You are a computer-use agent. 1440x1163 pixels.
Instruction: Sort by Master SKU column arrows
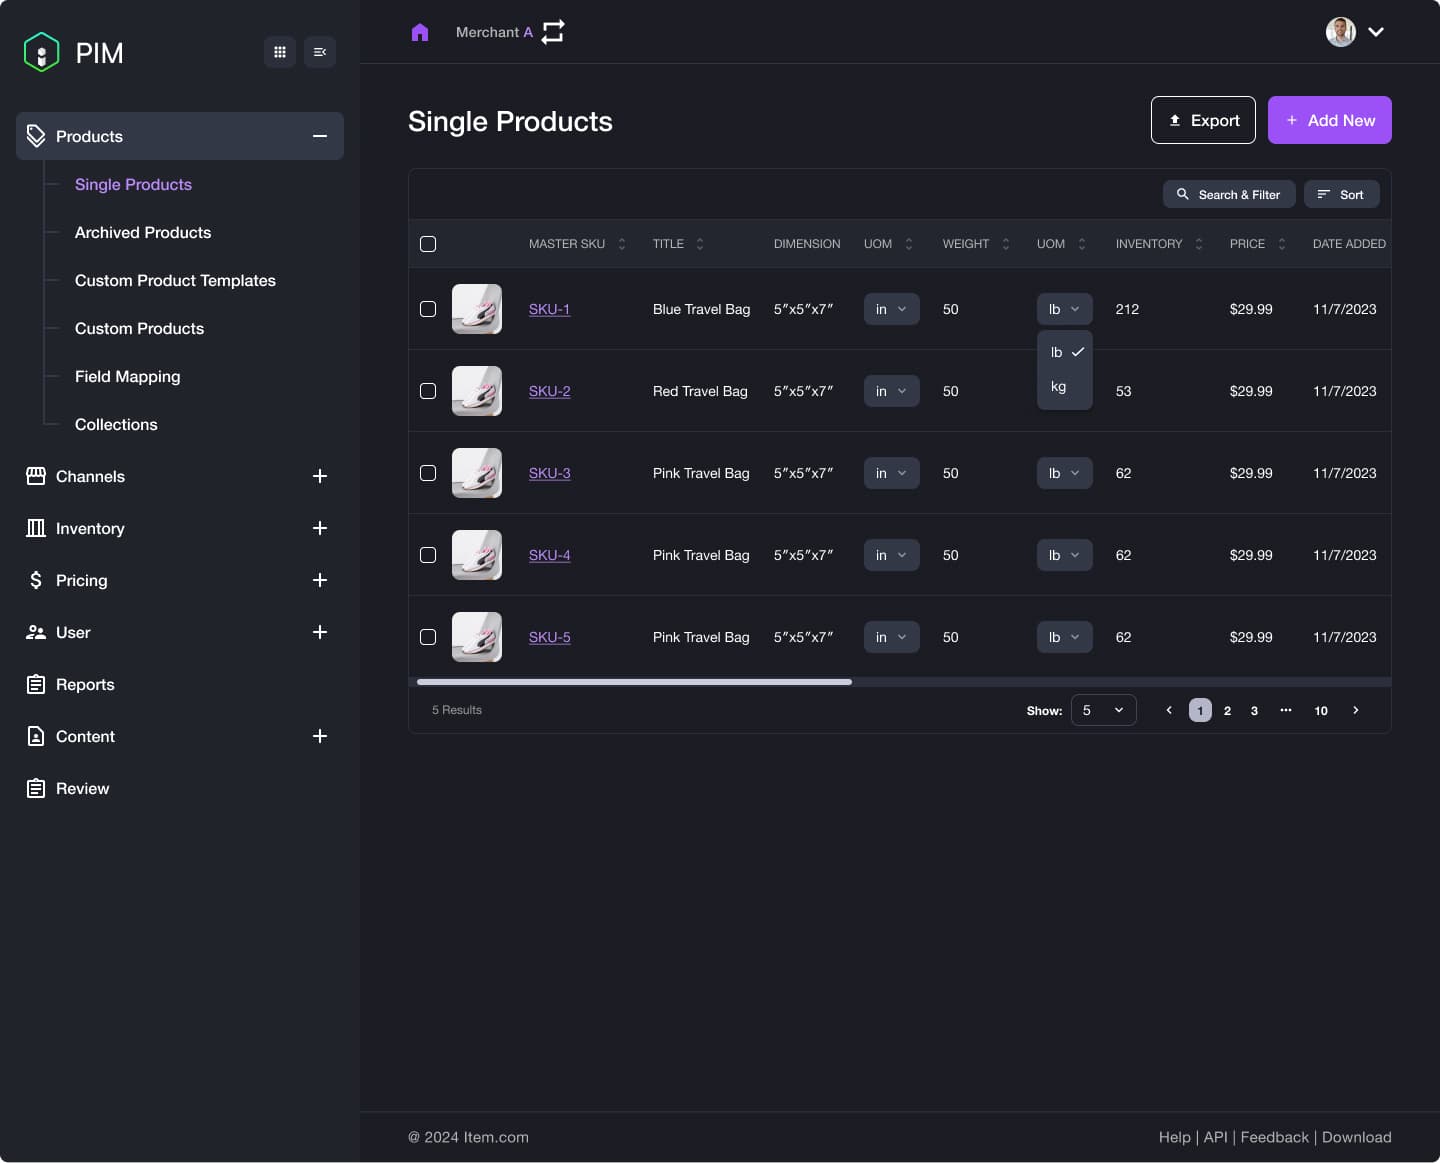622,244
